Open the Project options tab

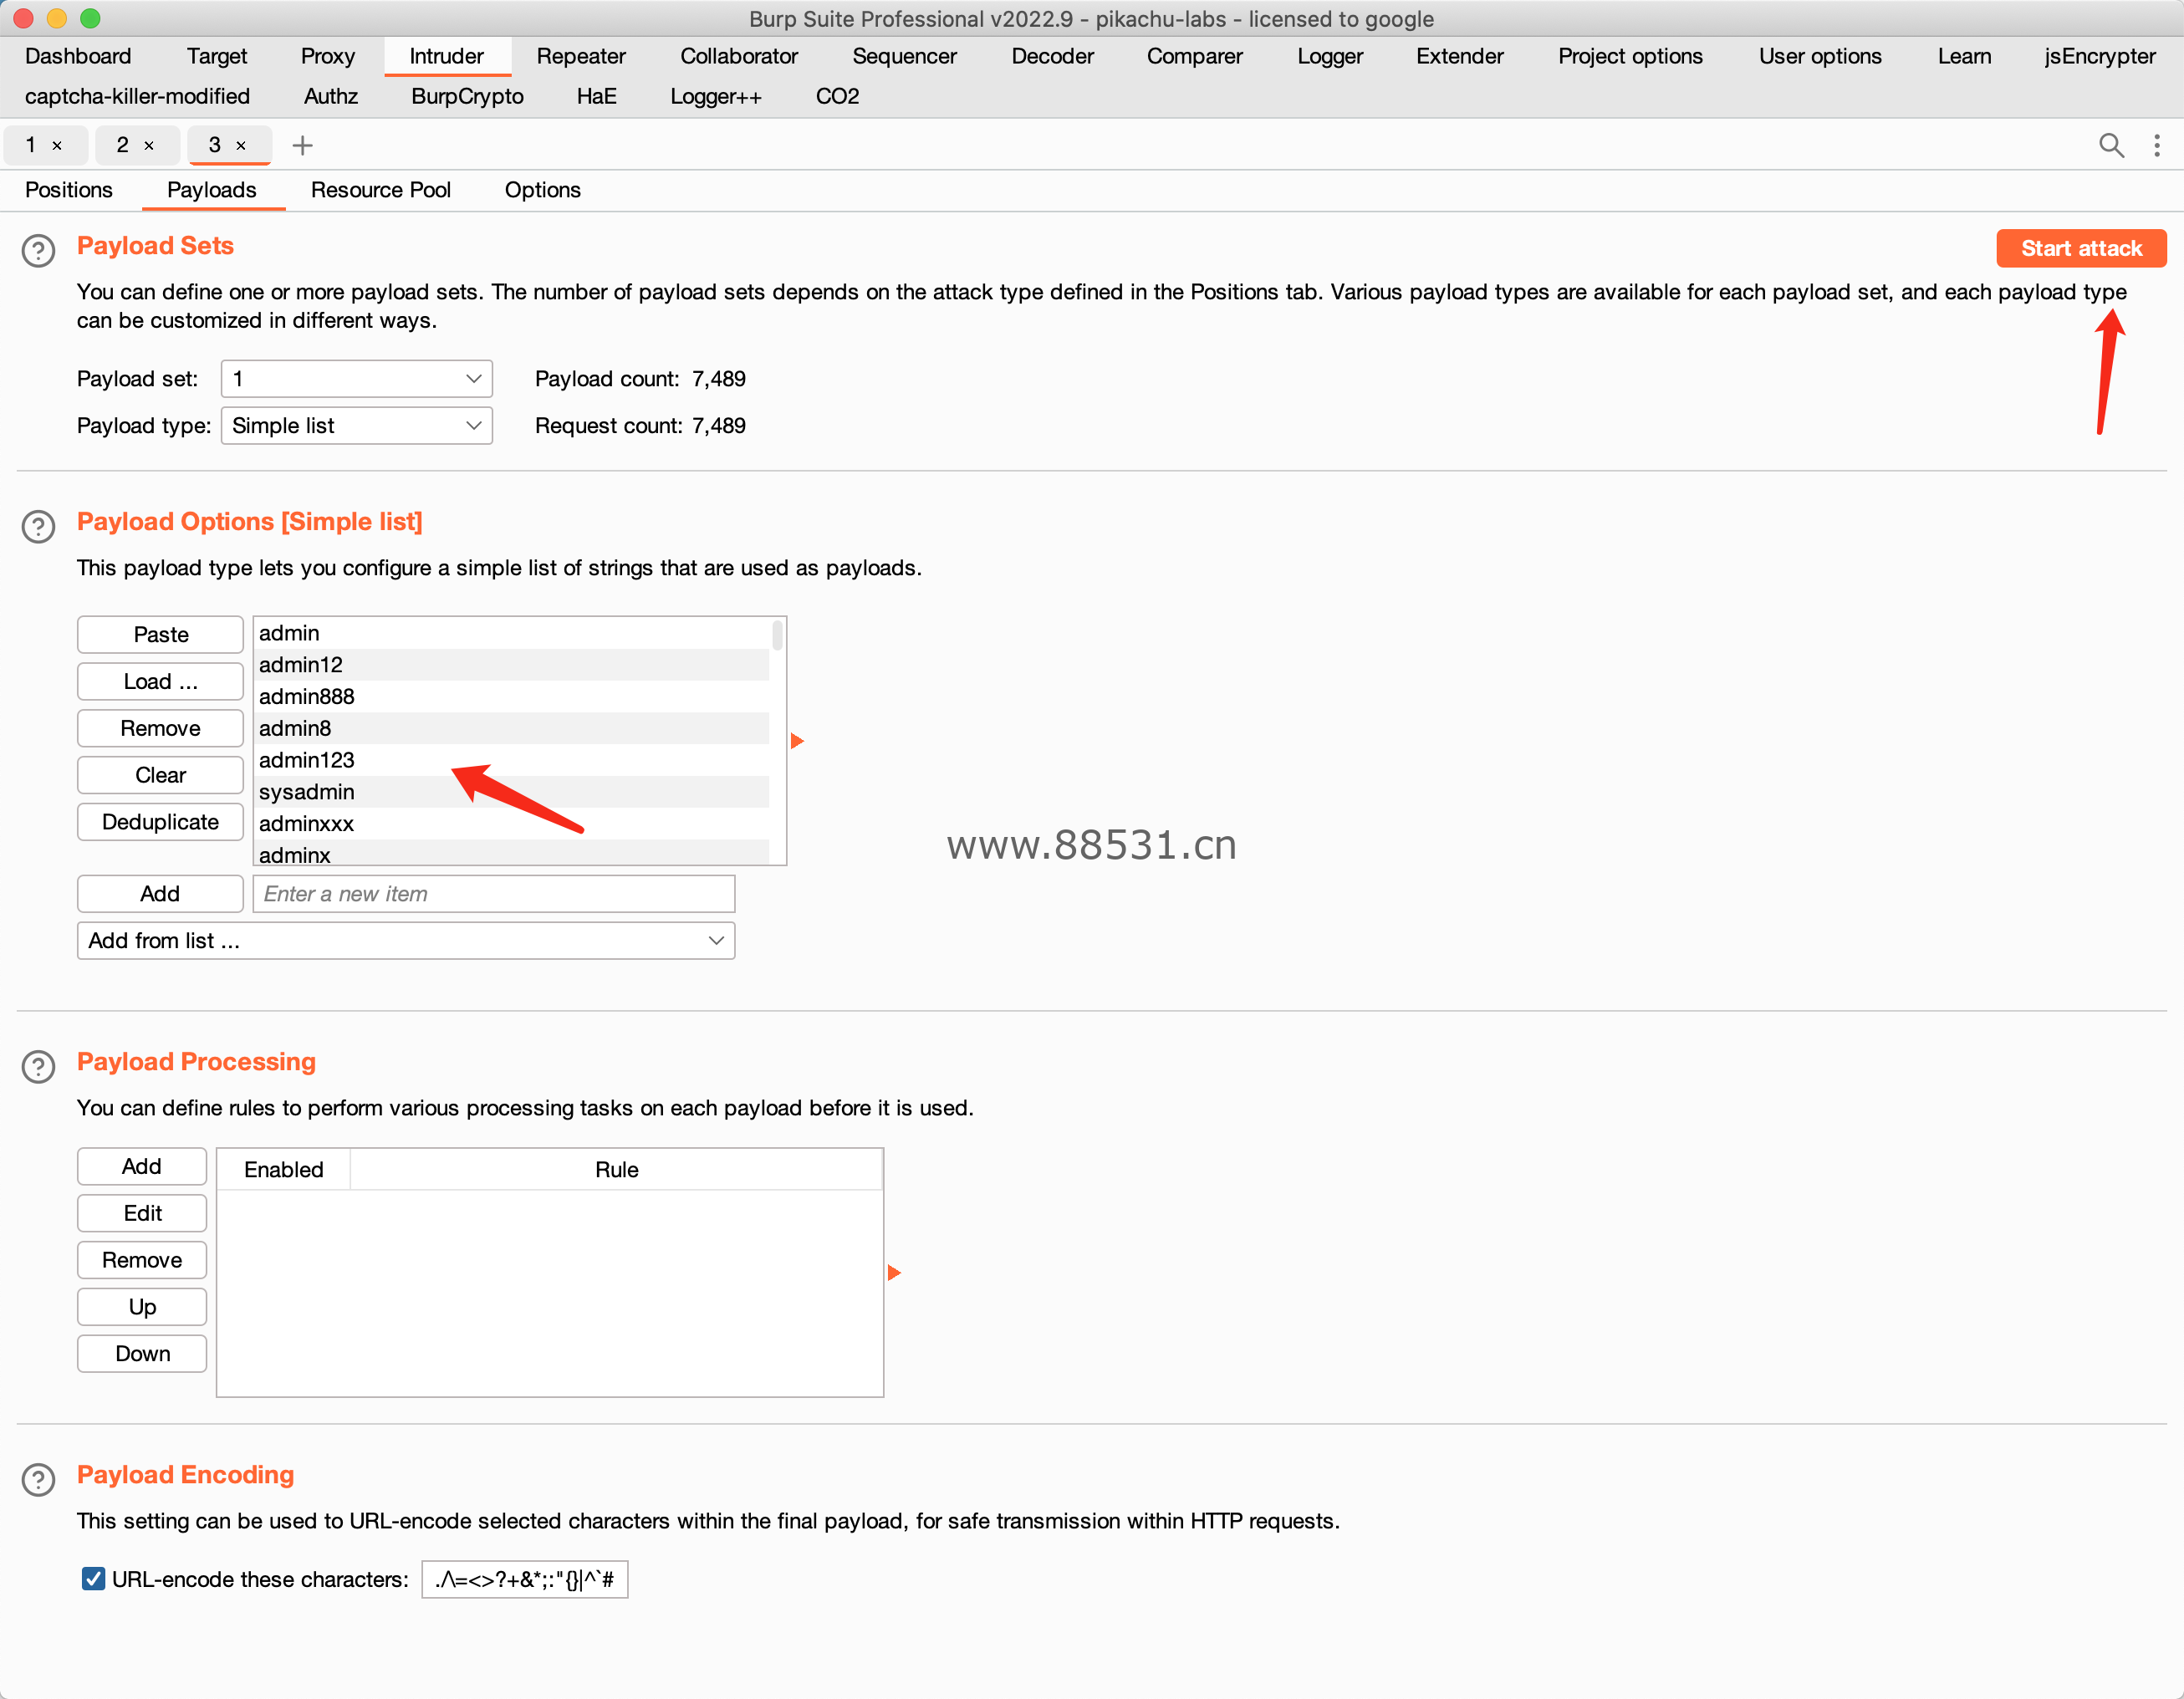click(1630, 56)
